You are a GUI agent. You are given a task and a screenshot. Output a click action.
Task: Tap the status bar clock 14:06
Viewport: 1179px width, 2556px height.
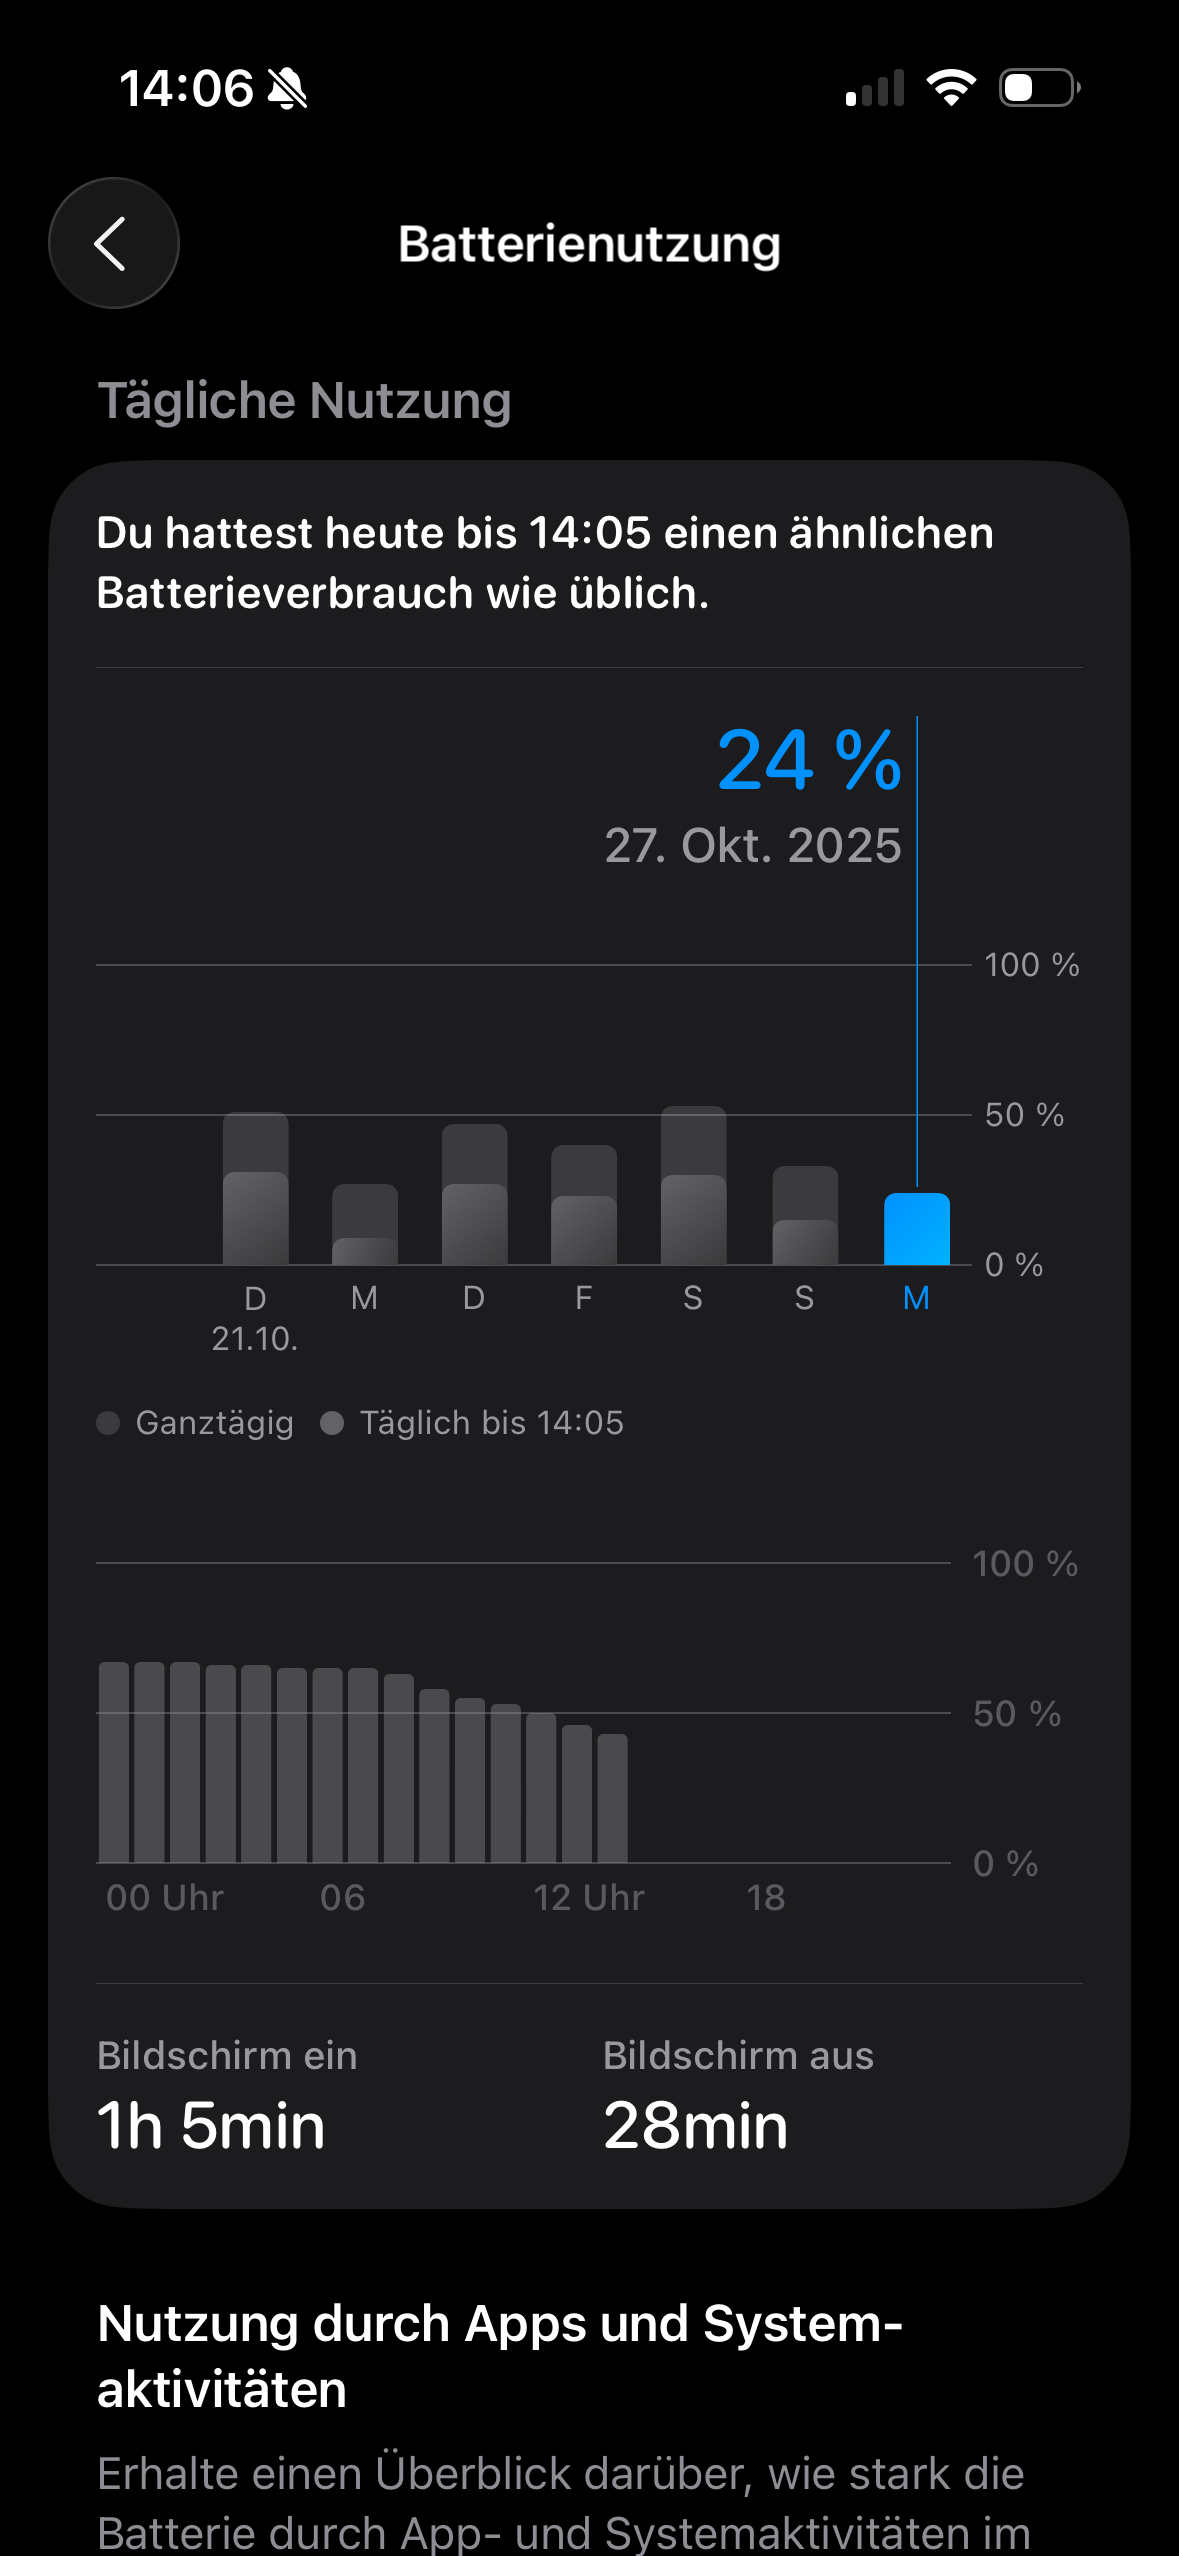[x=186, y=88]
